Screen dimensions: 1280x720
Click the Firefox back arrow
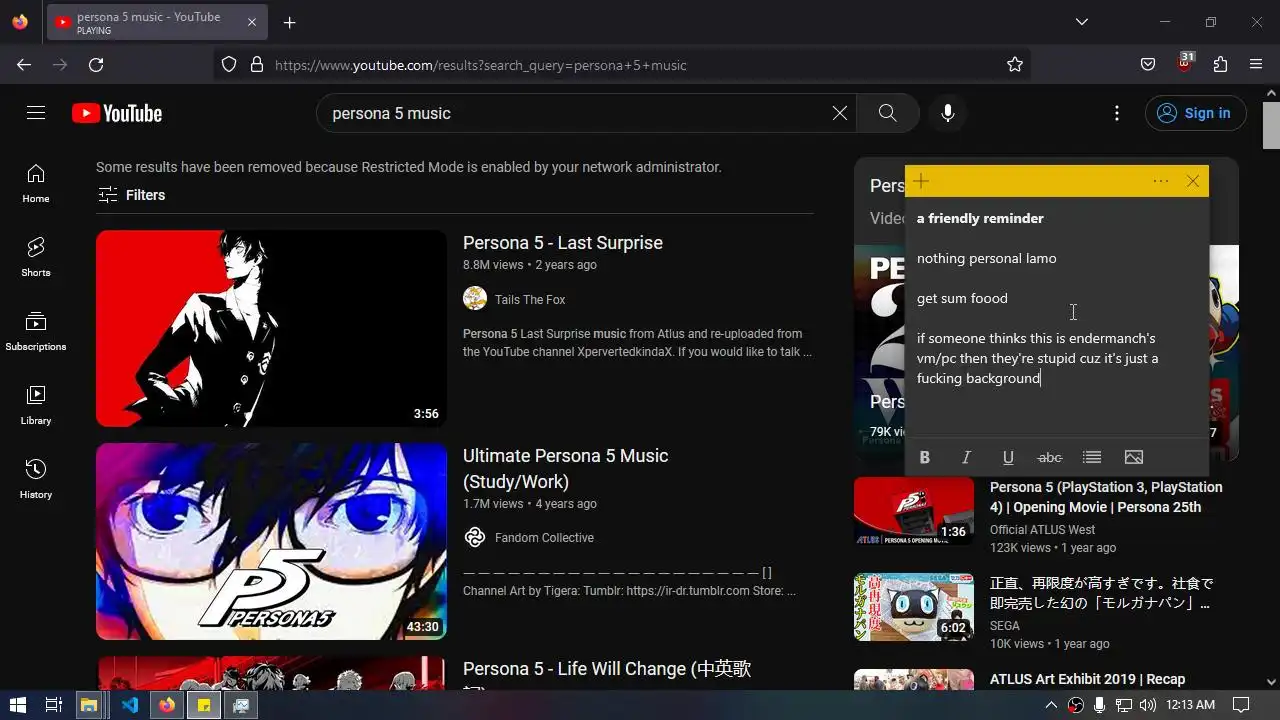[24, 65]
